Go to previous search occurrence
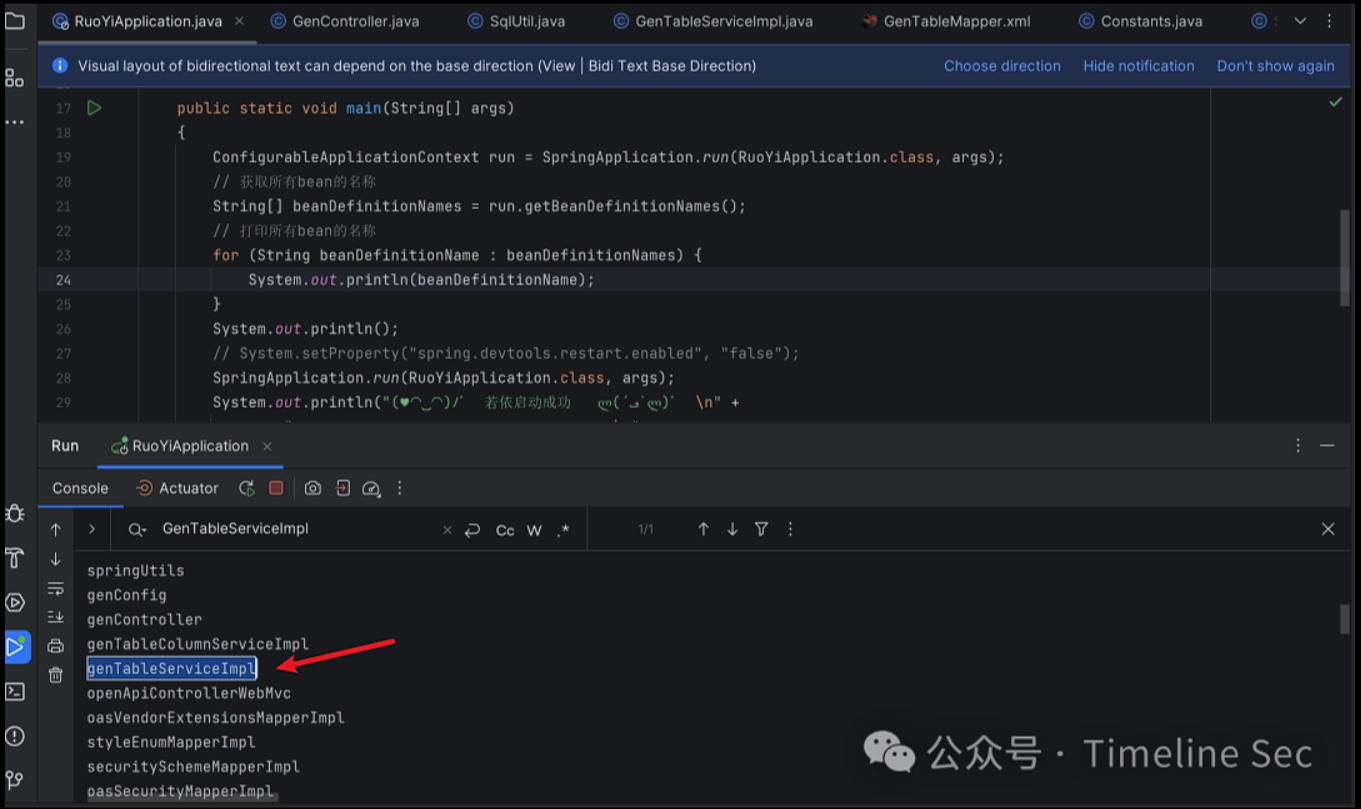 [x=704, y=529]
